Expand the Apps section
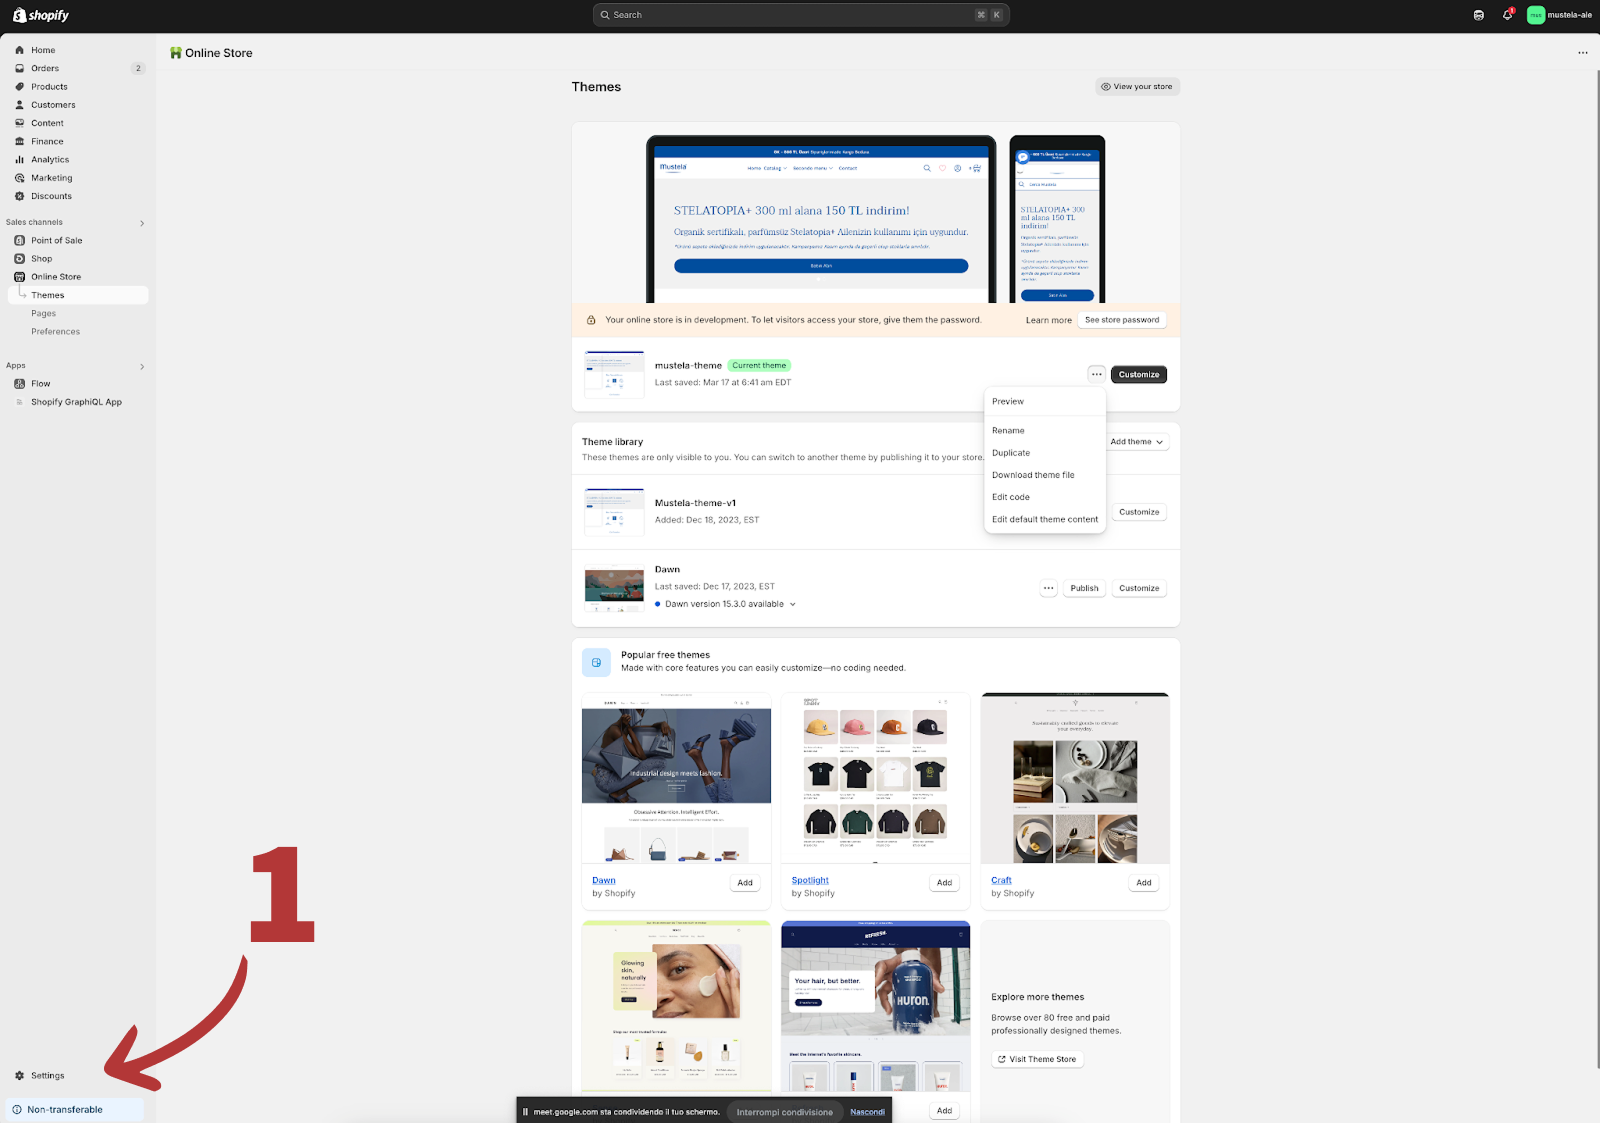 click(x=142, y=367)
